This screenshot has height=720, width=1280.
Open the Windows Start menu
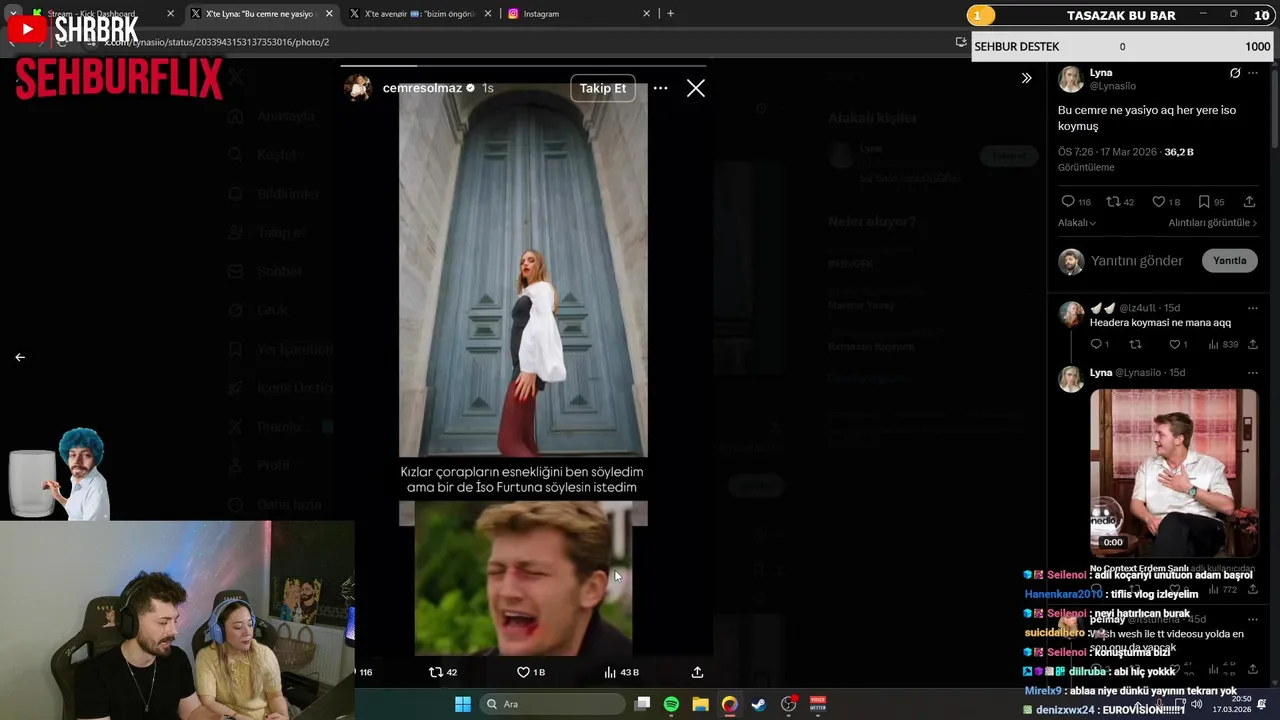[x=463, y=704]
